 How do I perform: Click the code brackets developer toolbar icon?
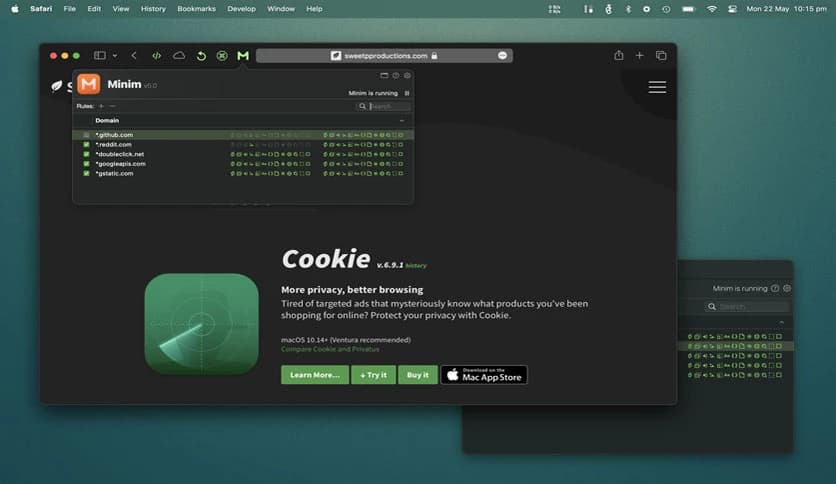click(x=157, y=55)
